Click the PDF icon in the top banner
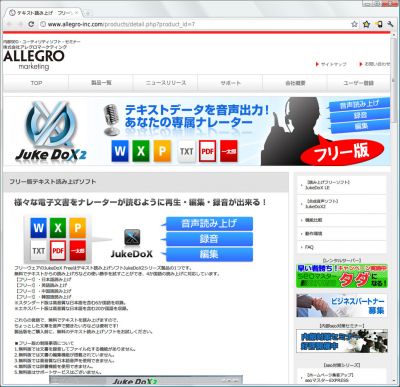400x387 pixels. click(x=207, y=151)
